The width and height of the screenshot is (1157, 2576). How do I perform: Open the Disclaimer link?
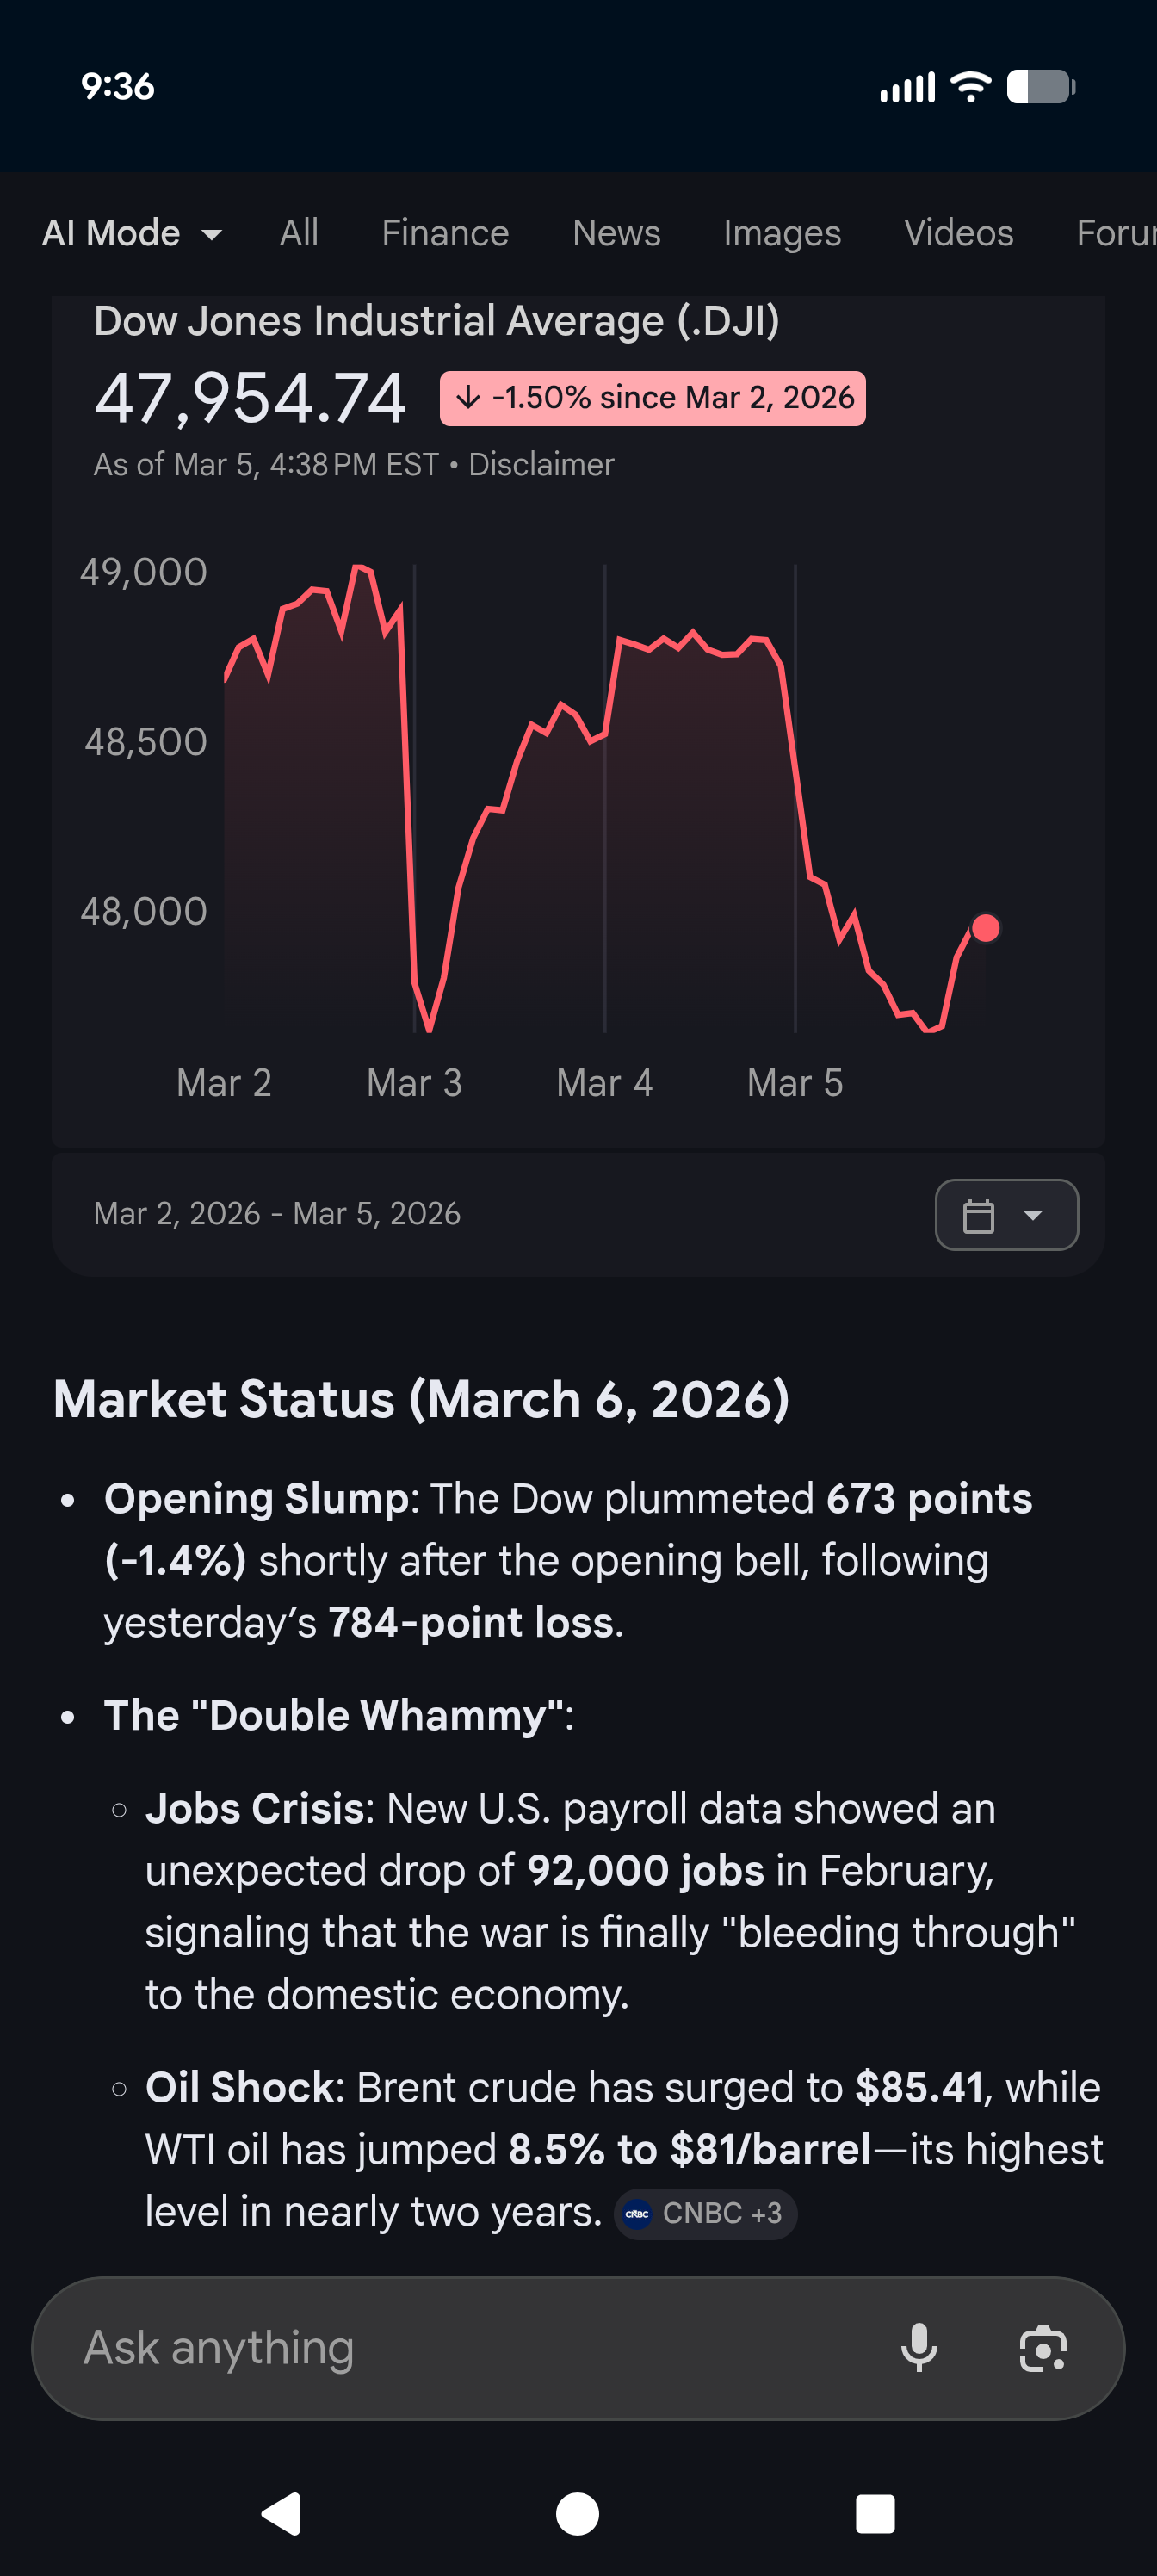click(x=541, y=465)
